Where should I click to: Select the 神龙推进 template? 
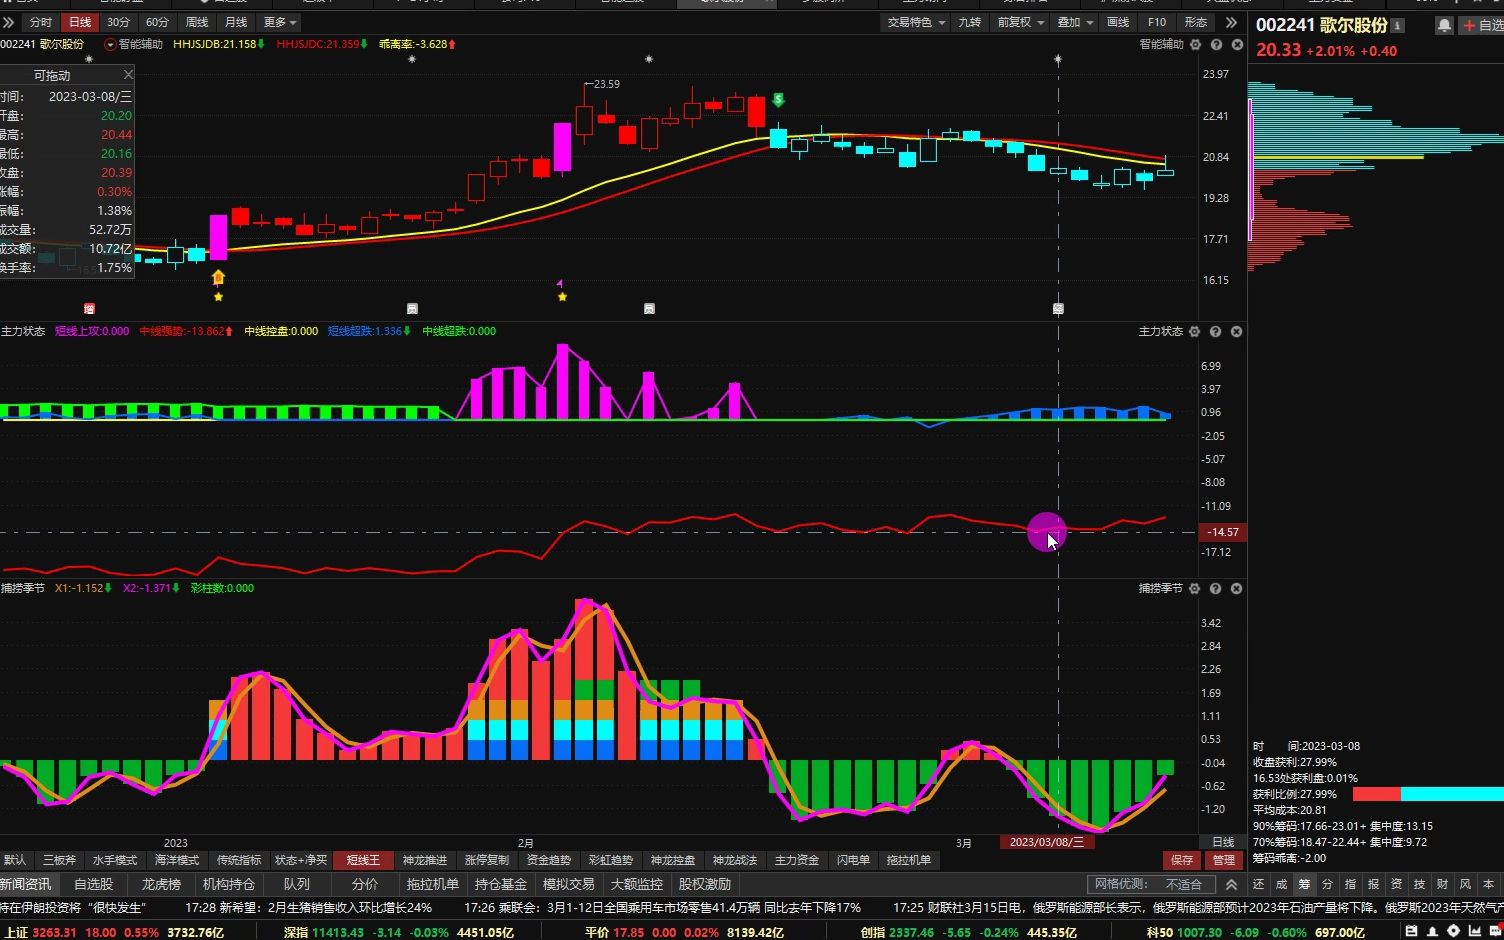click(x=425, y=861)
